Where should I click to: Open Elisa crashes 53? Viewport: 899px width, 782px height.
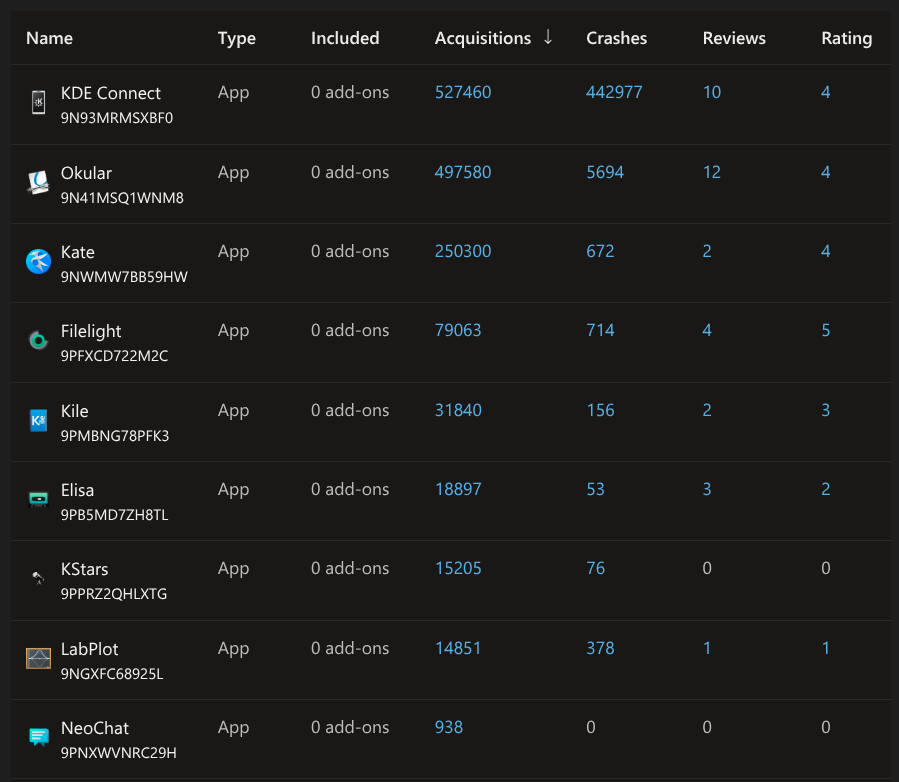pos(595,490)
